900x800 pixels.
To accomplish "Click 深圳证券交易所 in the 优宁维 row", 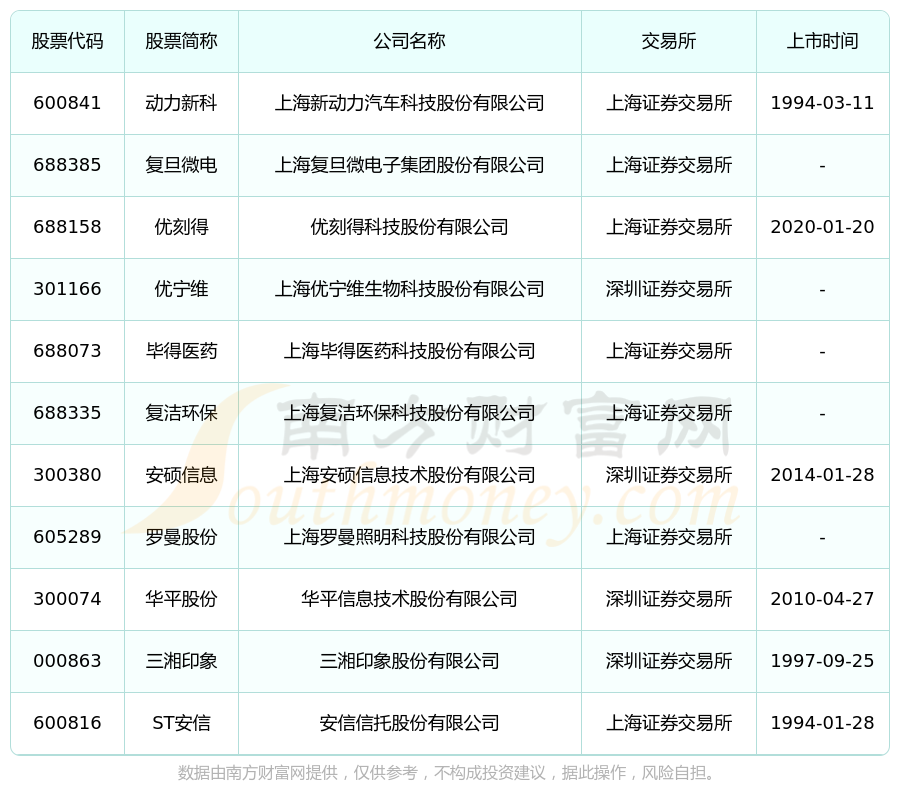I will tap(669, 289).
